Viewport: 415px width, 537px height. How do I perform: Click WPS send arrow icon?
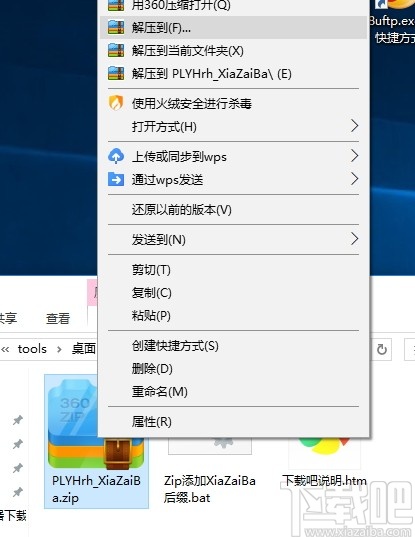(116, 179)
